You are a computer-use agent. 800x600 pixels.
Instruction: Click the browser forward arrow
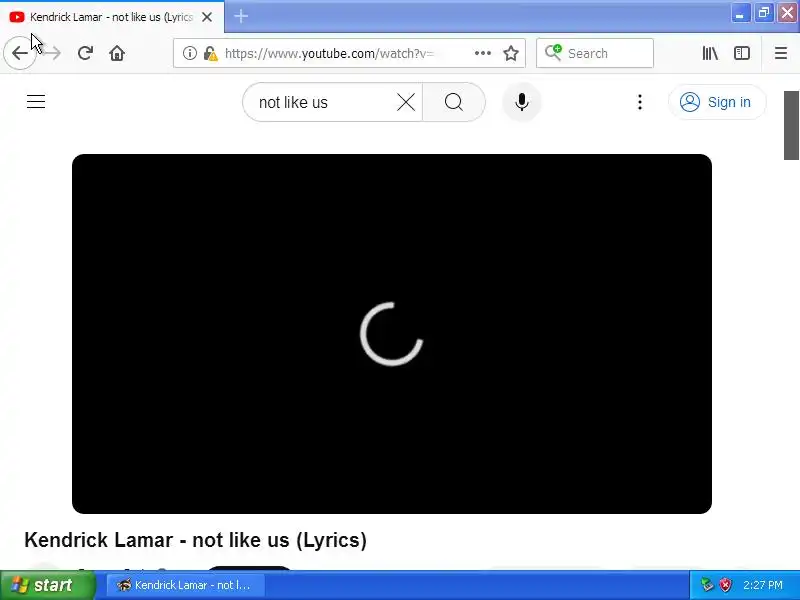tap(52, 53)
